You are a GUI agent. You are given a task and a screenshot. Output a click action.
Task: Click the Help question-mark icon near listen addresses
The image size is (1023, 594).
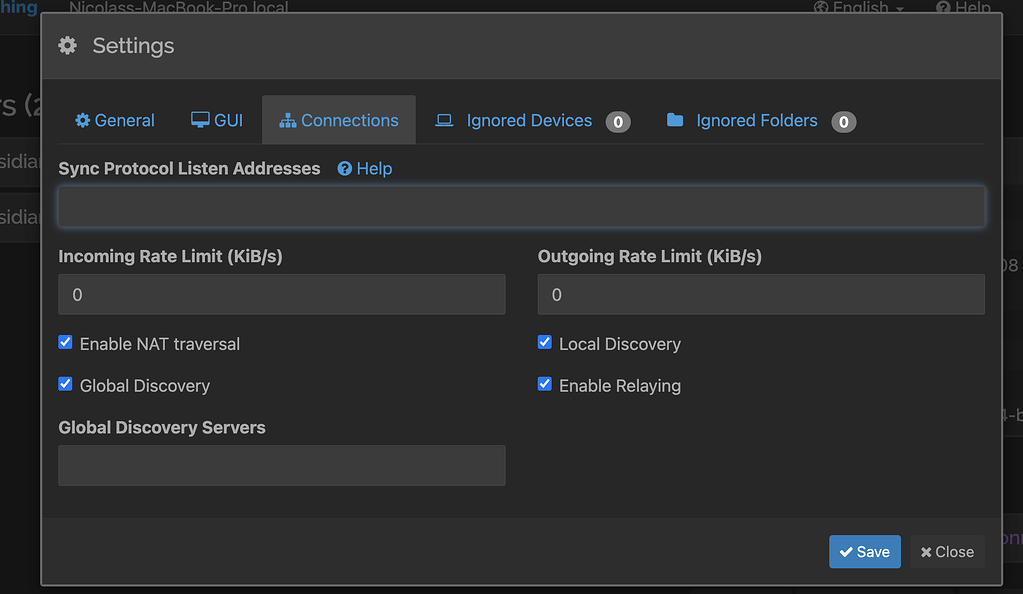pyautogui.click(x=345, y=168)
